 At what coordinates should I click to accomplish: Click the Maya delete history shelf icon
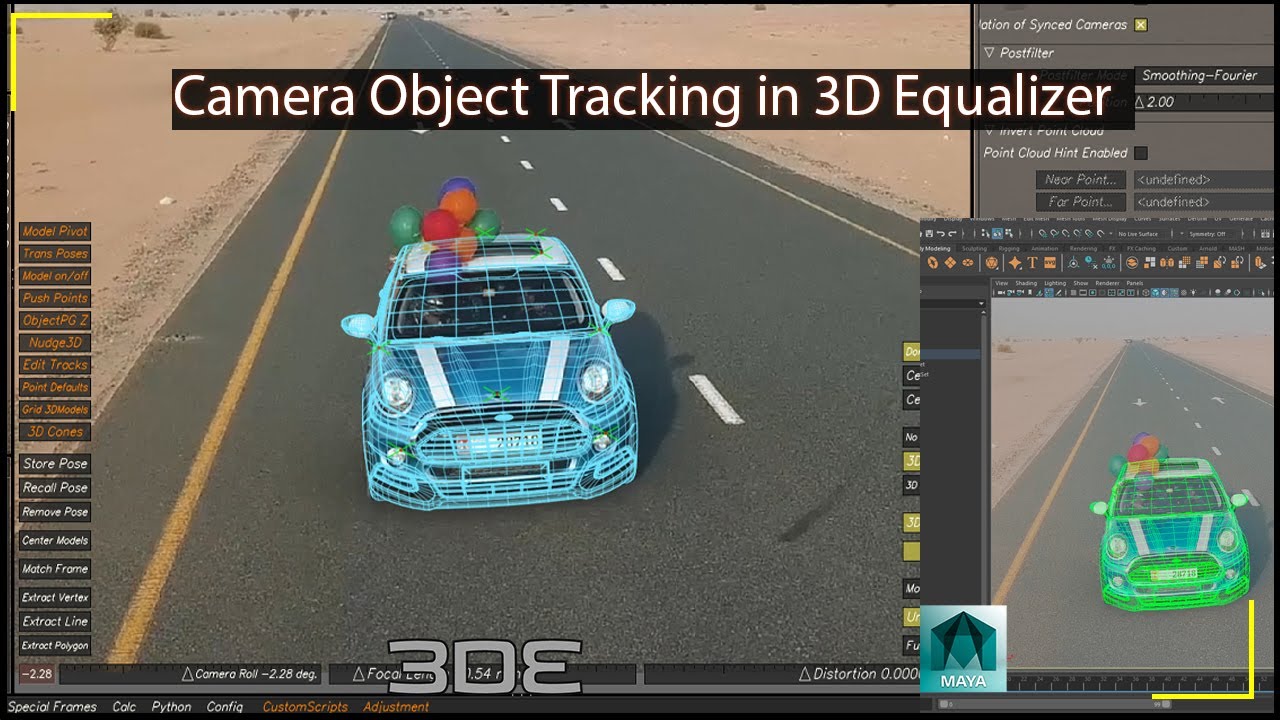(x=1091, y=263)
